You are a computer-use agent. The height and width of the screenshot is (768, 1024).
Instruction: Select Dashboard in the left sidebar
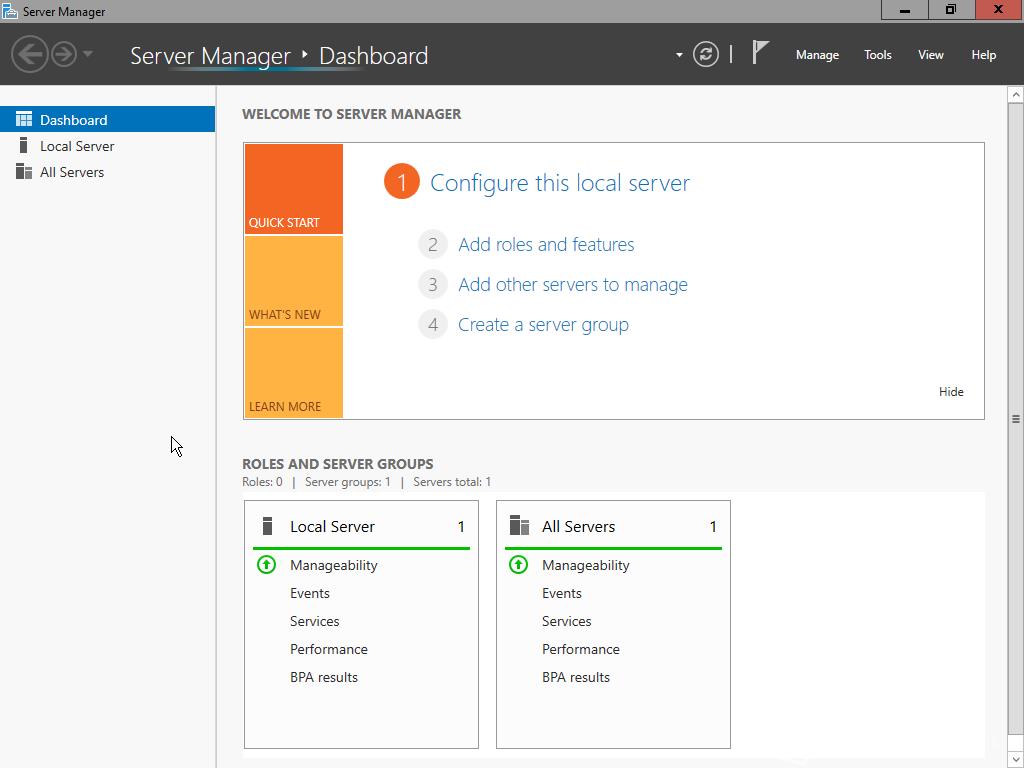(107, 120)
